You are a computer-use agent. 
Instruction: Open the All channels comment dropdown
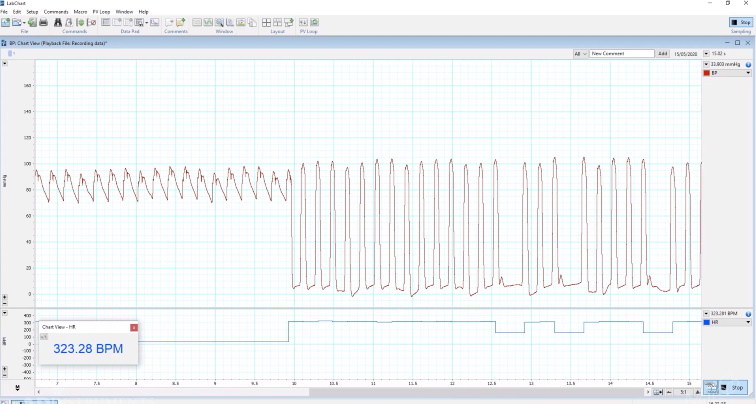coord(580,54)
